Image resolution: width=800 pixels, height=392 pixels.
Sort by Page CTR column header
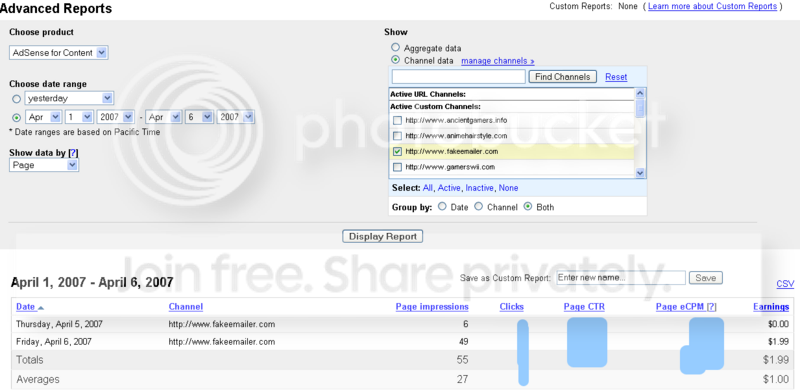click(584, 307)
